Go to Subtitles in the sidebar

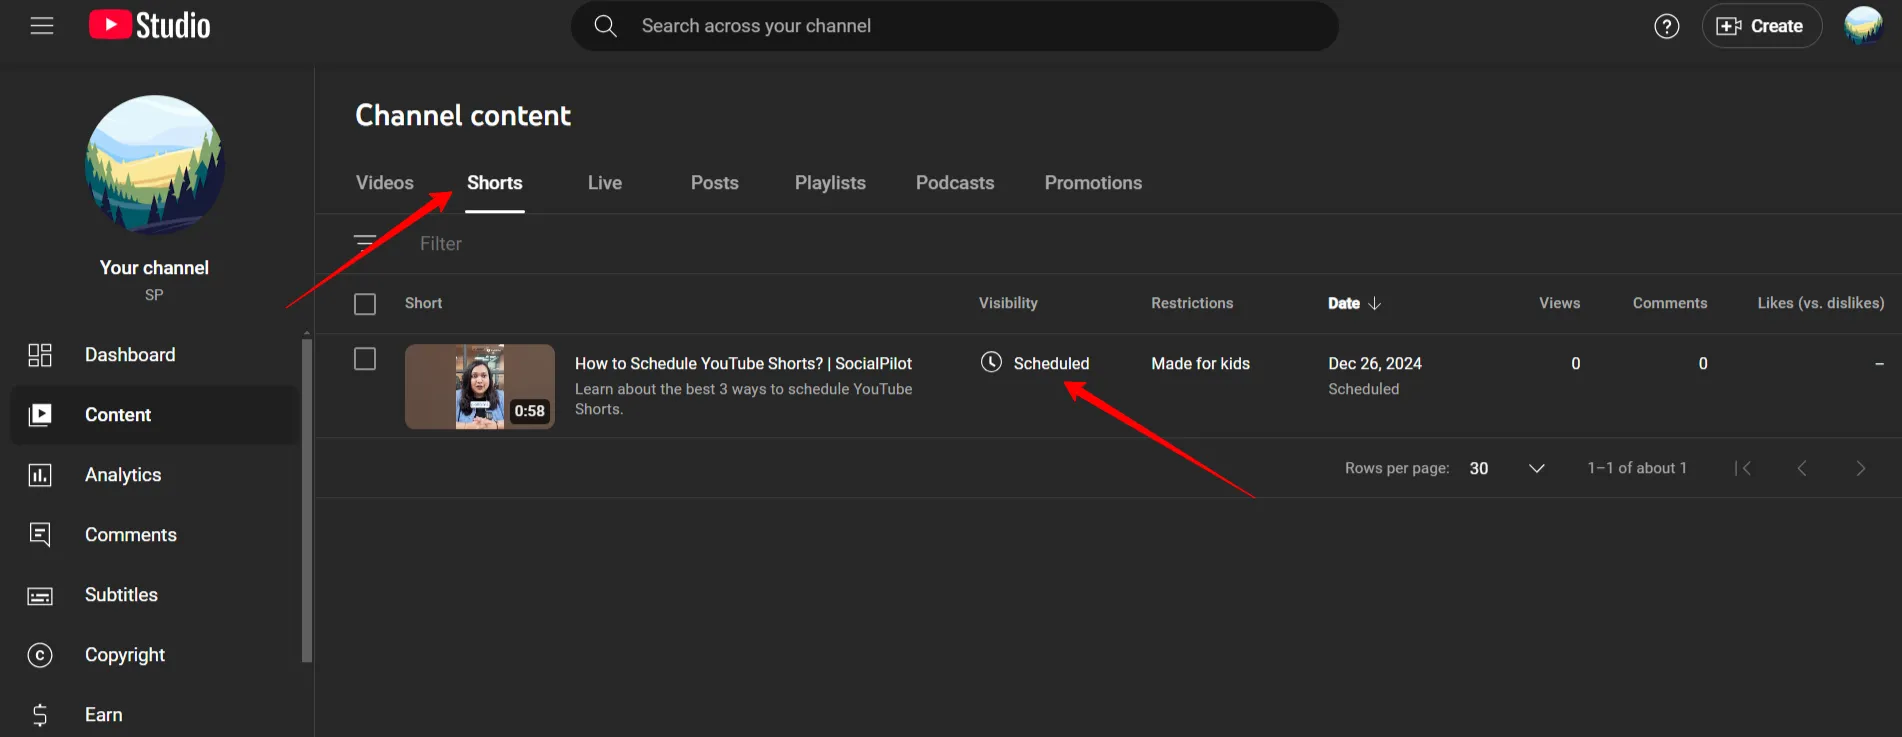pos(121,595)
